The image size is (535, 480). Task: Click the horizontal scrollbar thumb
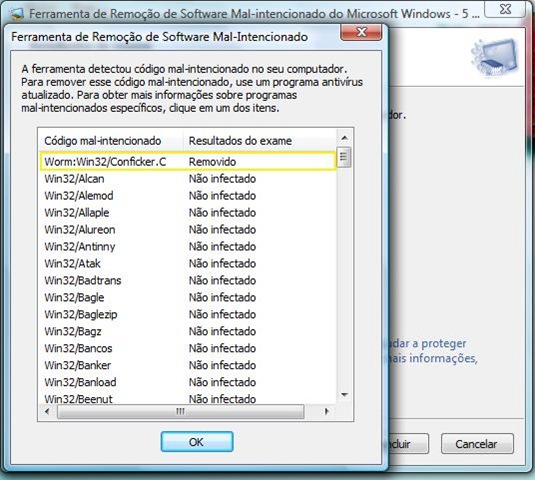point(180,411)
